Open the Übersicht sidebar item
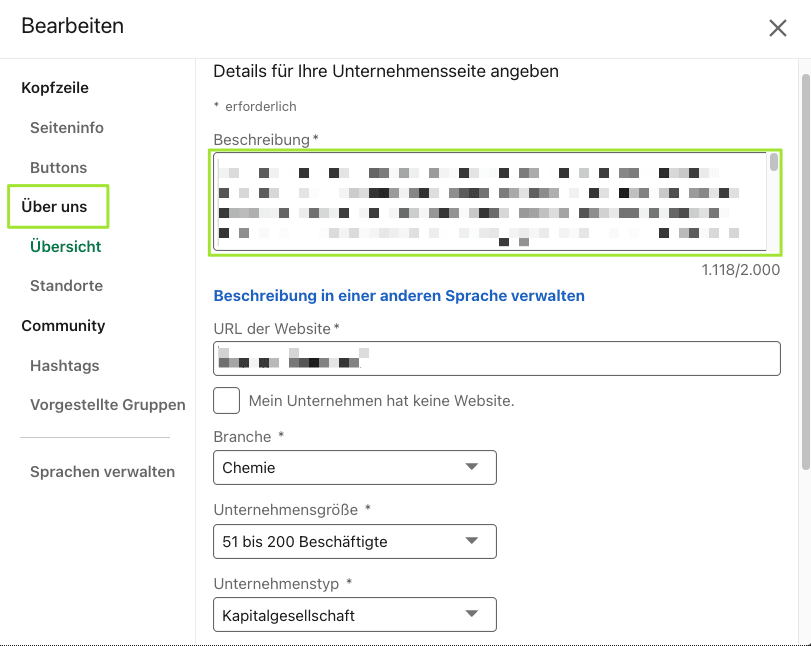 click(x=66, y=246)
